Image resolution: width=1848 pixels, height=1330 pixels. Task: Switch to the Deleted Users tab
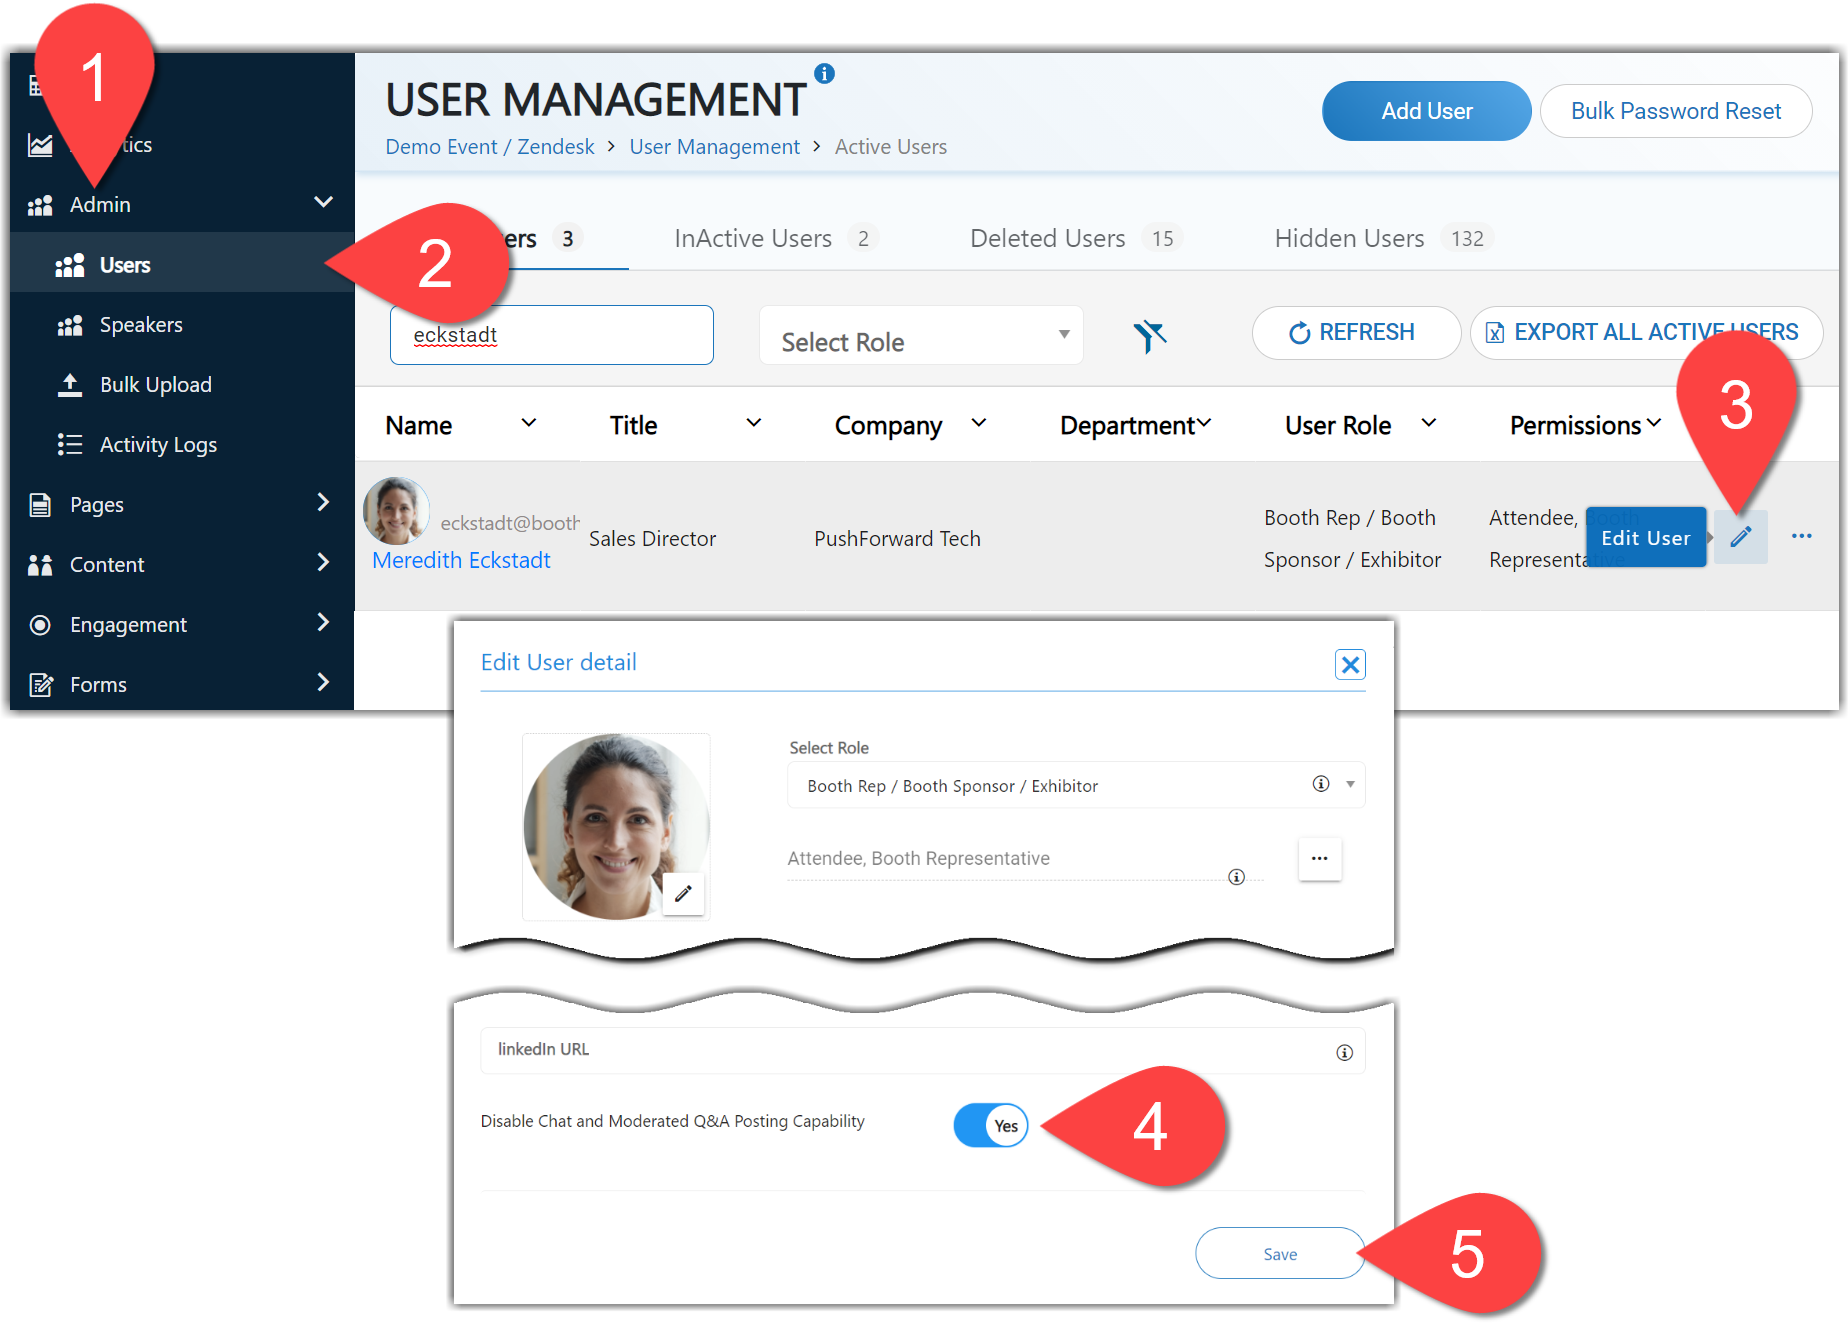point(1048,239)
